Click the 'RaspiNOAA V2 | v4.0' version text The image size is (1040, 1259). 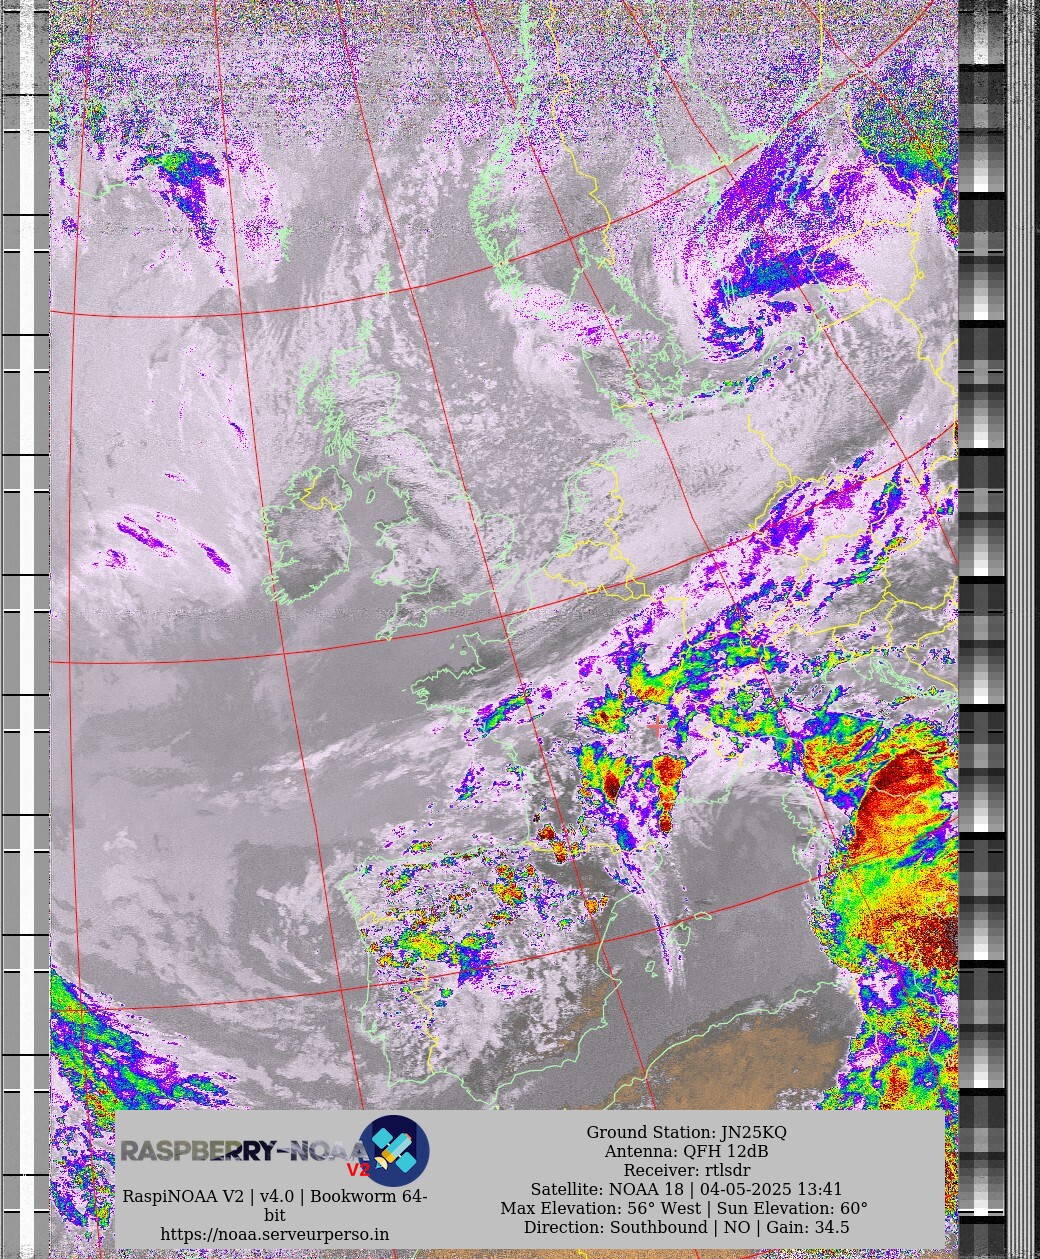tap(275, 1205)
